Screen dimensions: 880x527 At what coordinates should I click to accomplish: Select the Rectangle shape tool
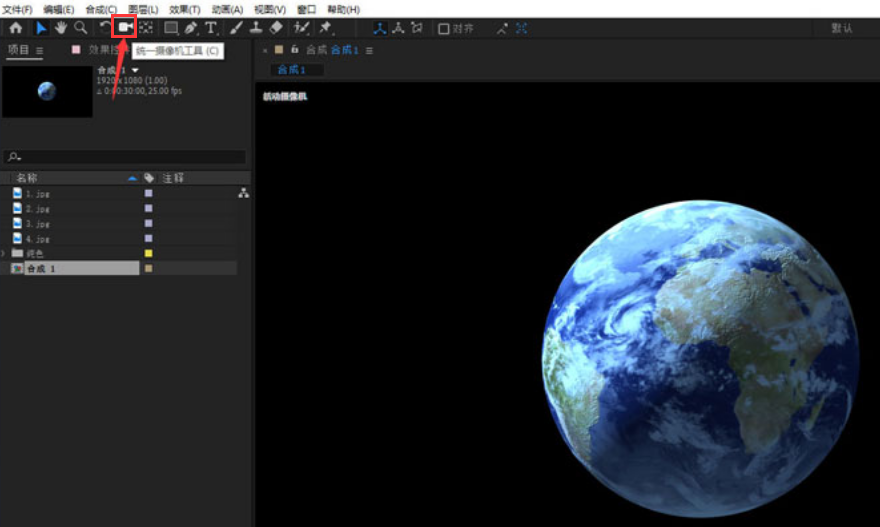(x=171, y=28)
